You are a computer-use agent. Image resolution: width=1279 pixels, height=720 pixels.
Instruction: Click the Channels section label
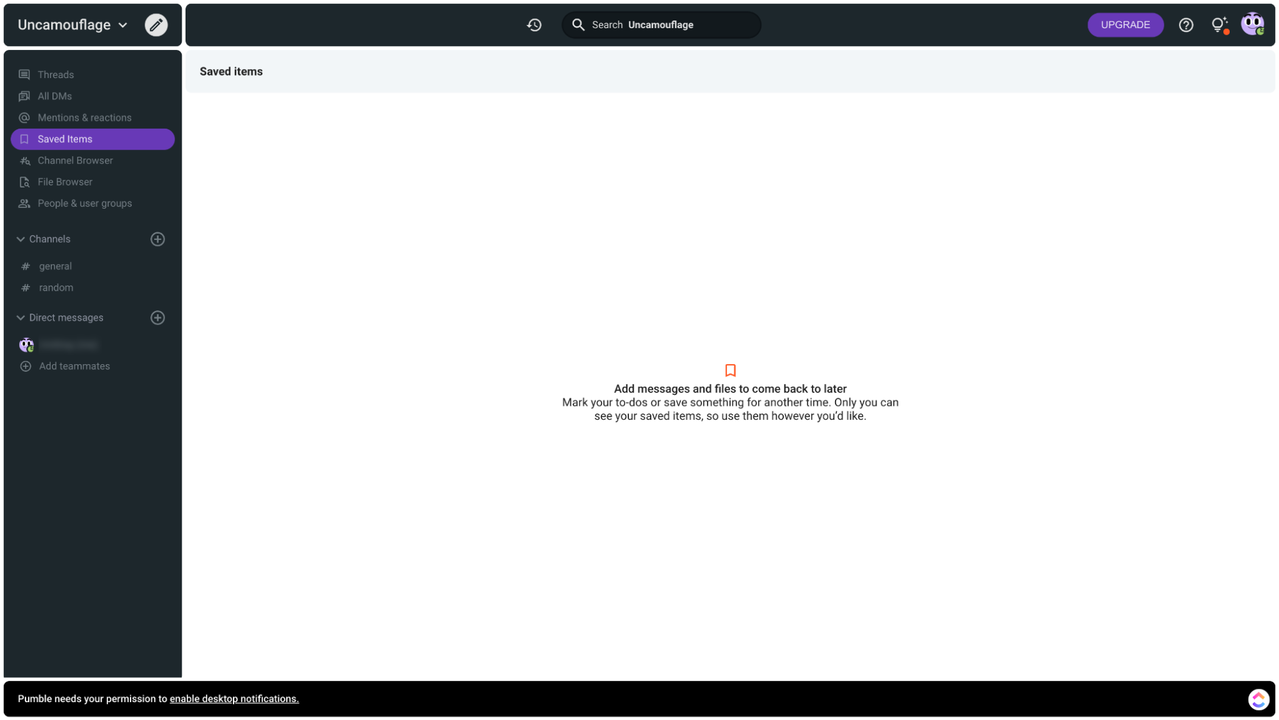(50, 239)
